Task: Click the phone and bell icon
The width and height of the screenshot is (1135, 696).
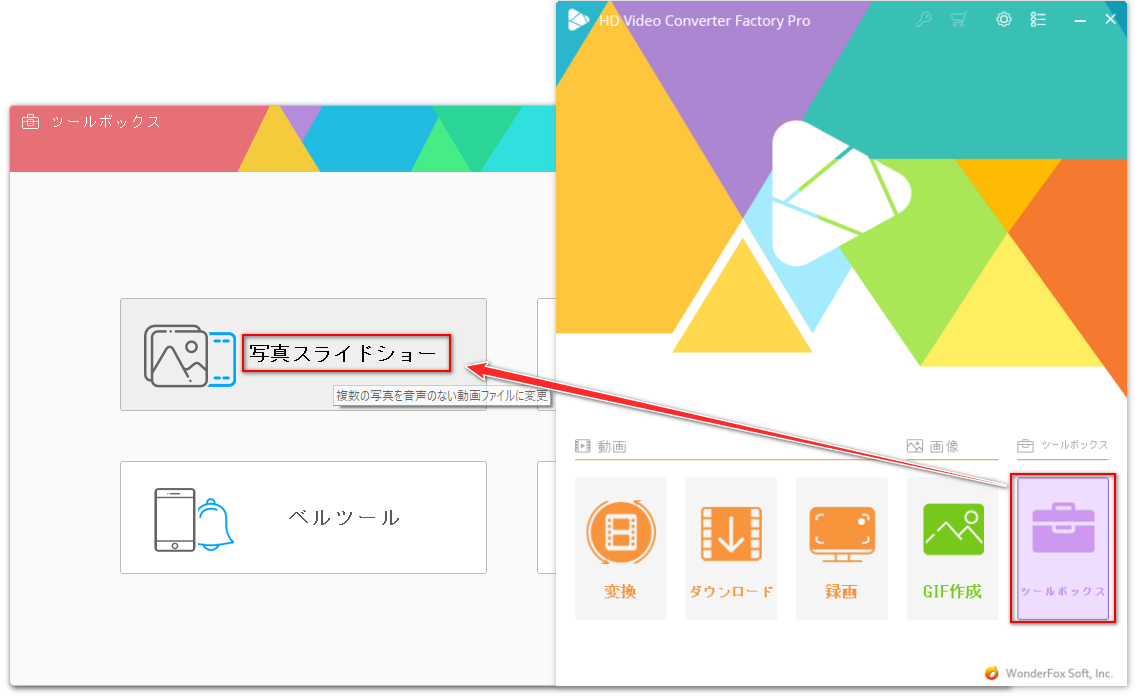Action: point(193,519)
